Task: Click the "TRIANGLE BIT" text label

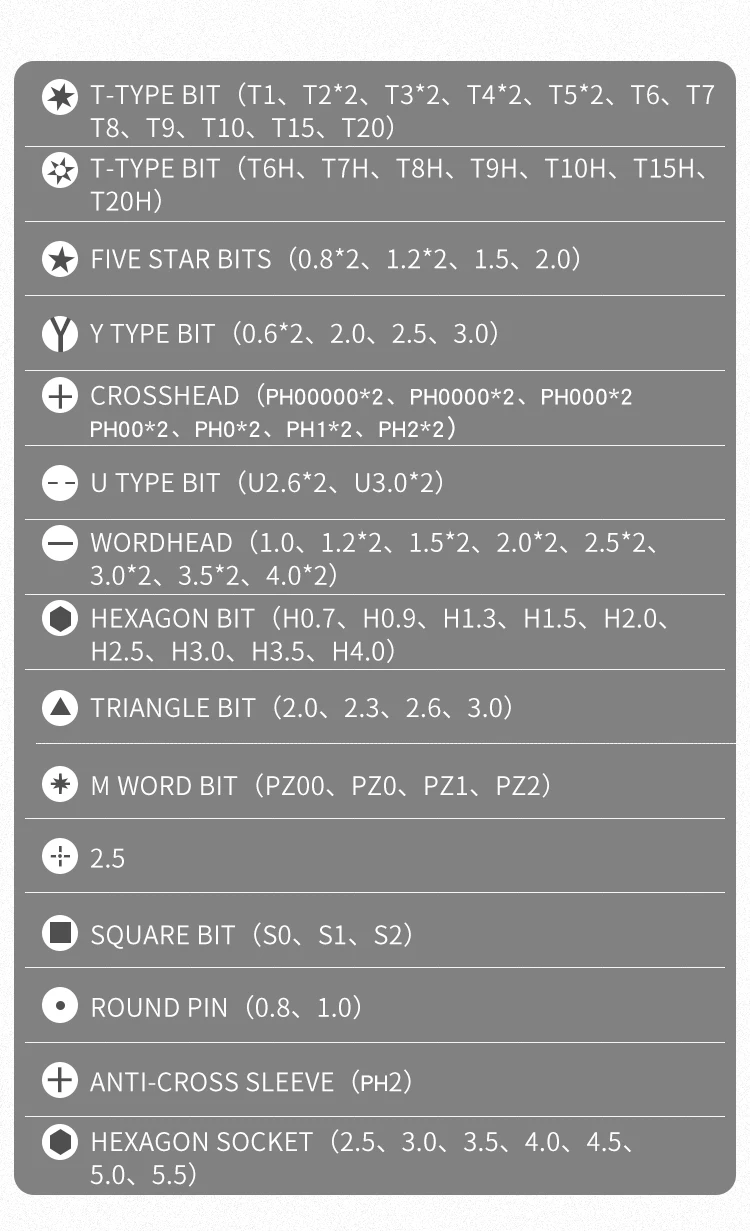Action: pos(173,708)
